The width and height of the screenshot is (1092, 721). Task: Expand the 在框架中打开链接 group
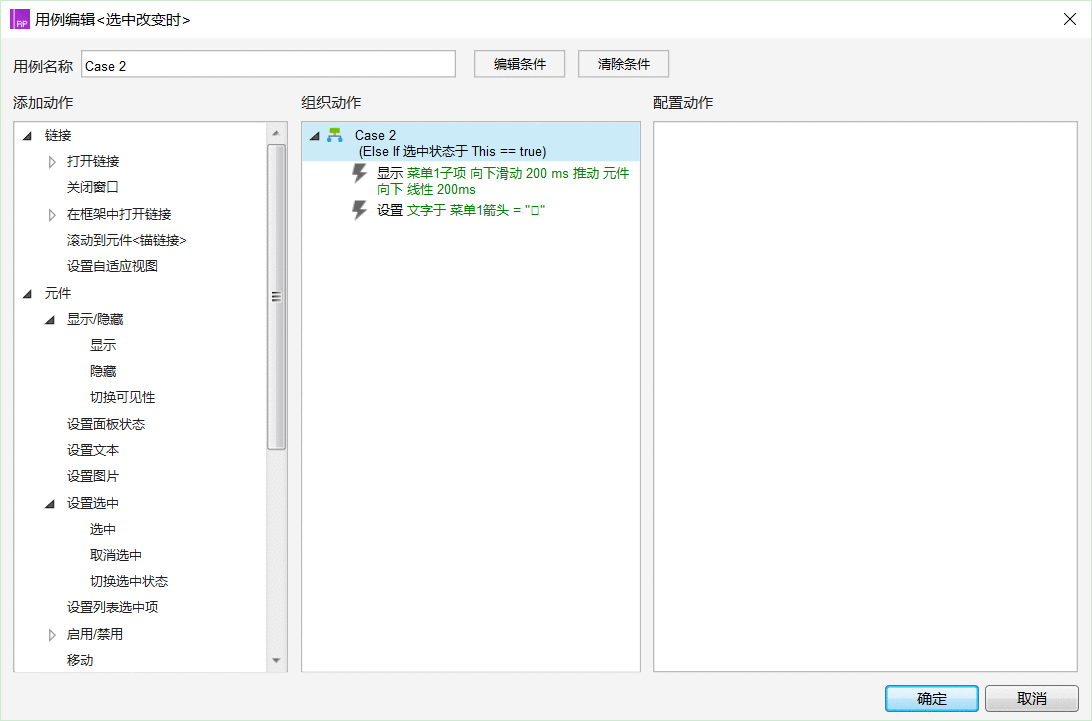click(52, 215)
